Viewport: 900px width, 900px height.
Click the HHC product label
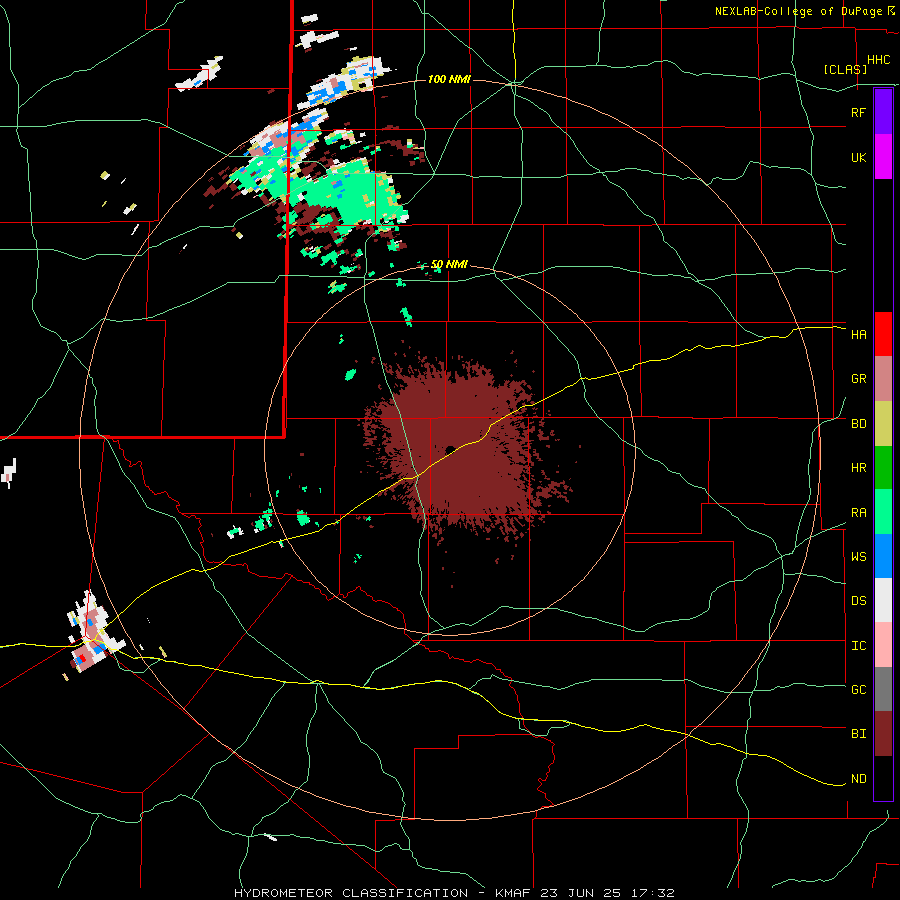[x=879, y=60]
